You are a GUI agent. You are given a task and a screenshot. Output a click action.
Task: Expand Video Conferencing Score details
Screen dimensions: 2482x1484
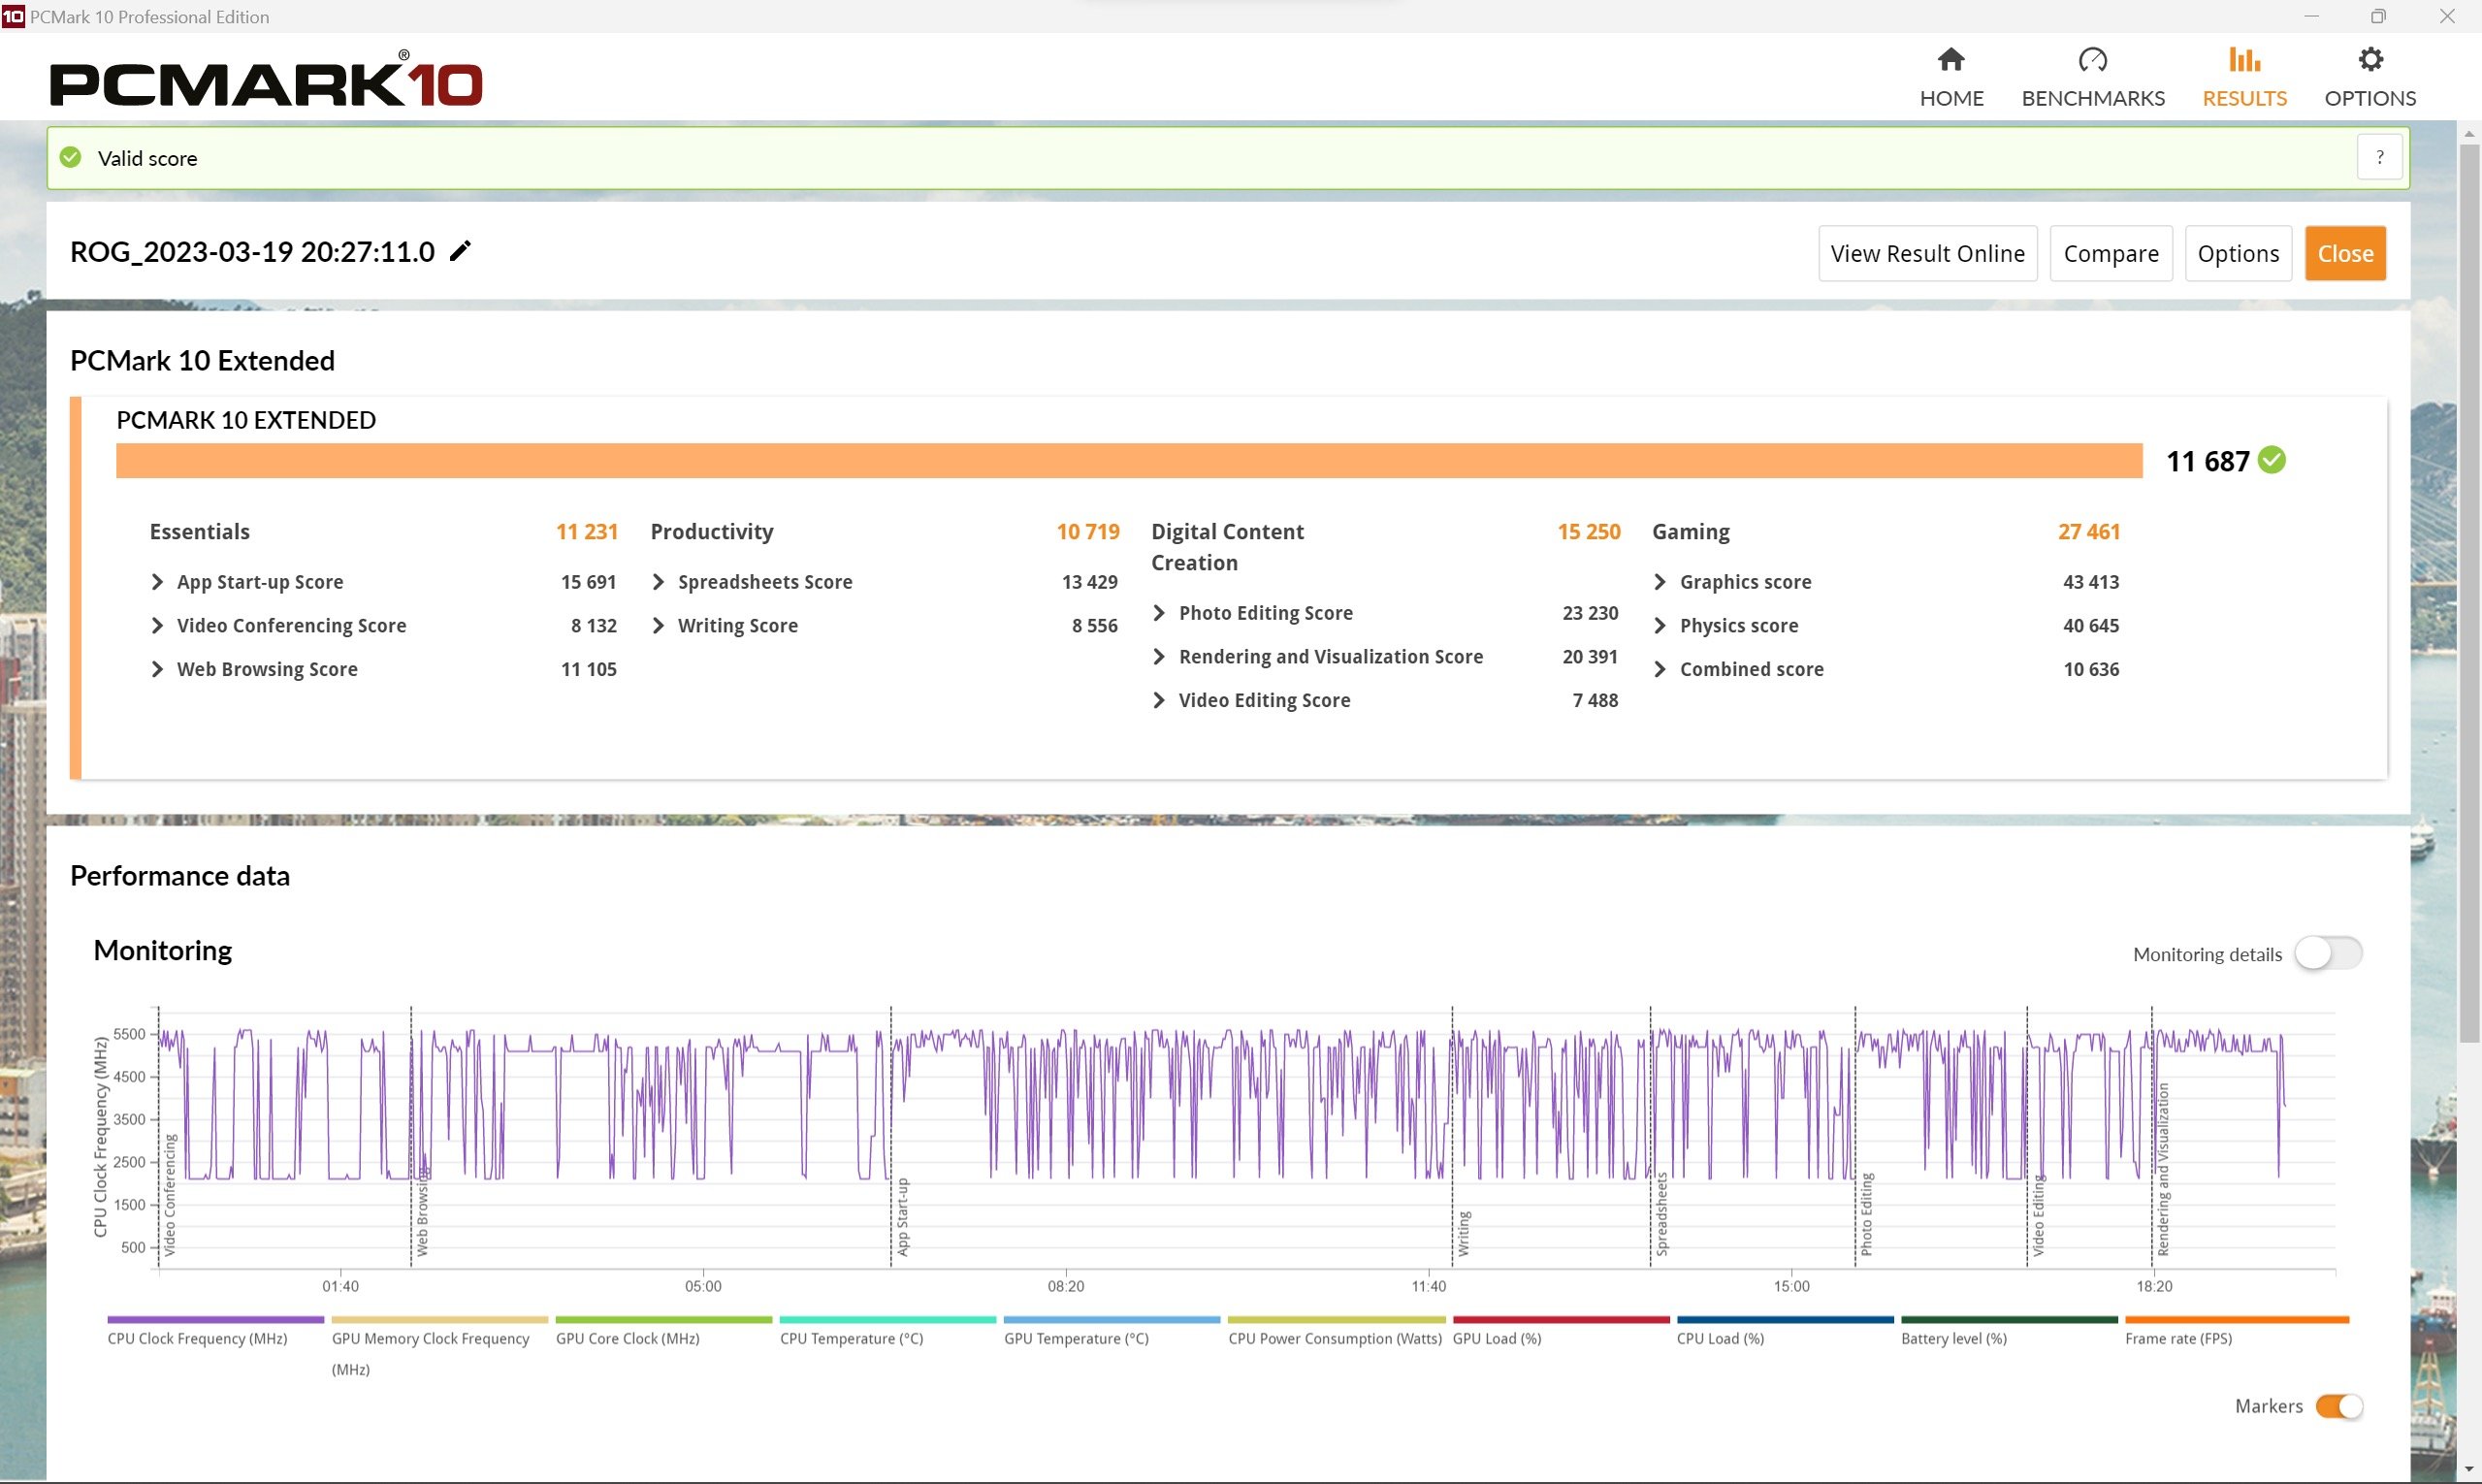tap(157, 626)
